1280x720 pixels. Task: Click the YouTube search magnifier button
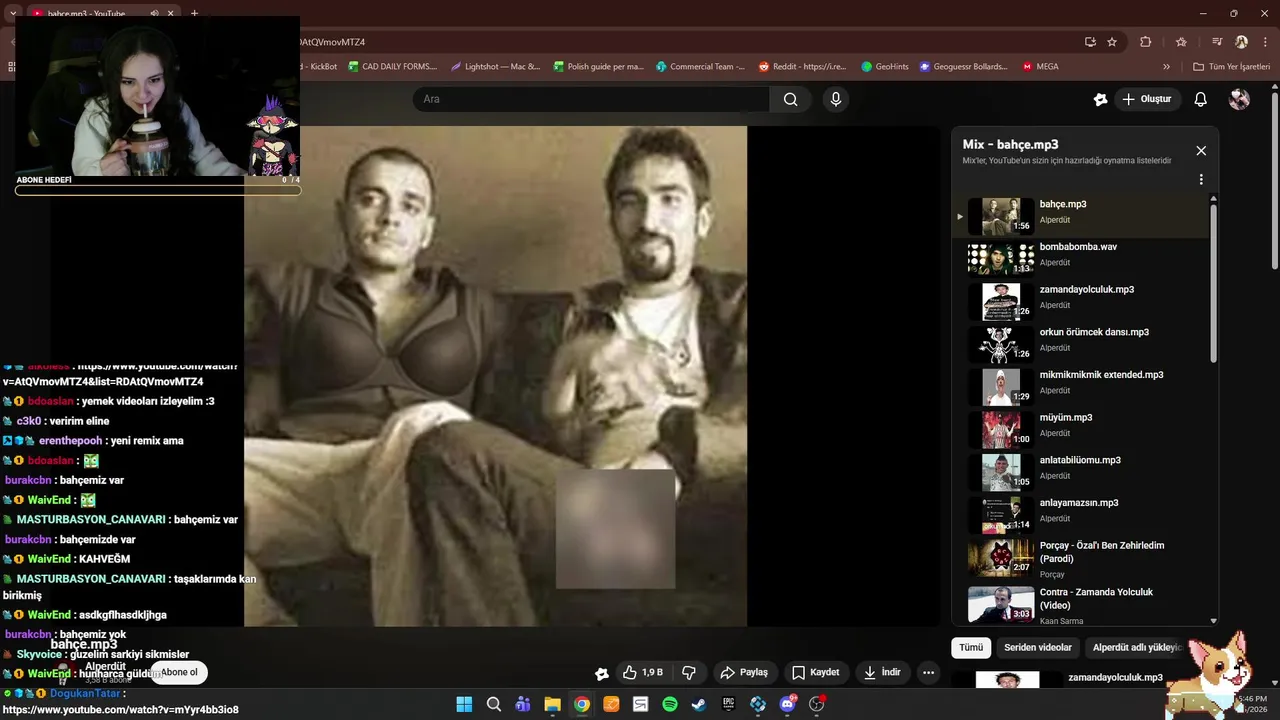pyautogui.click(x=790, y=99)
